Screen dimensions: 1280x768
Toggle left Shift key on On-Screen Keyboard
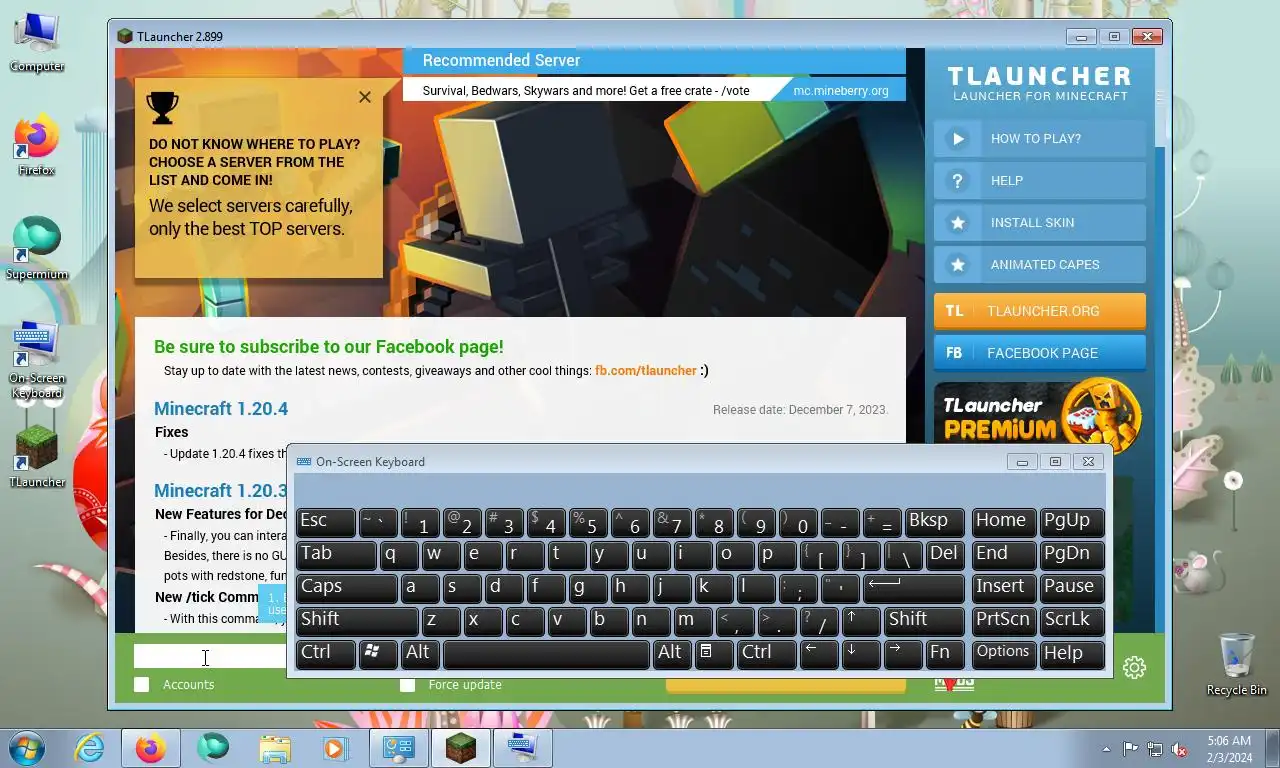(x=357, y=621)
